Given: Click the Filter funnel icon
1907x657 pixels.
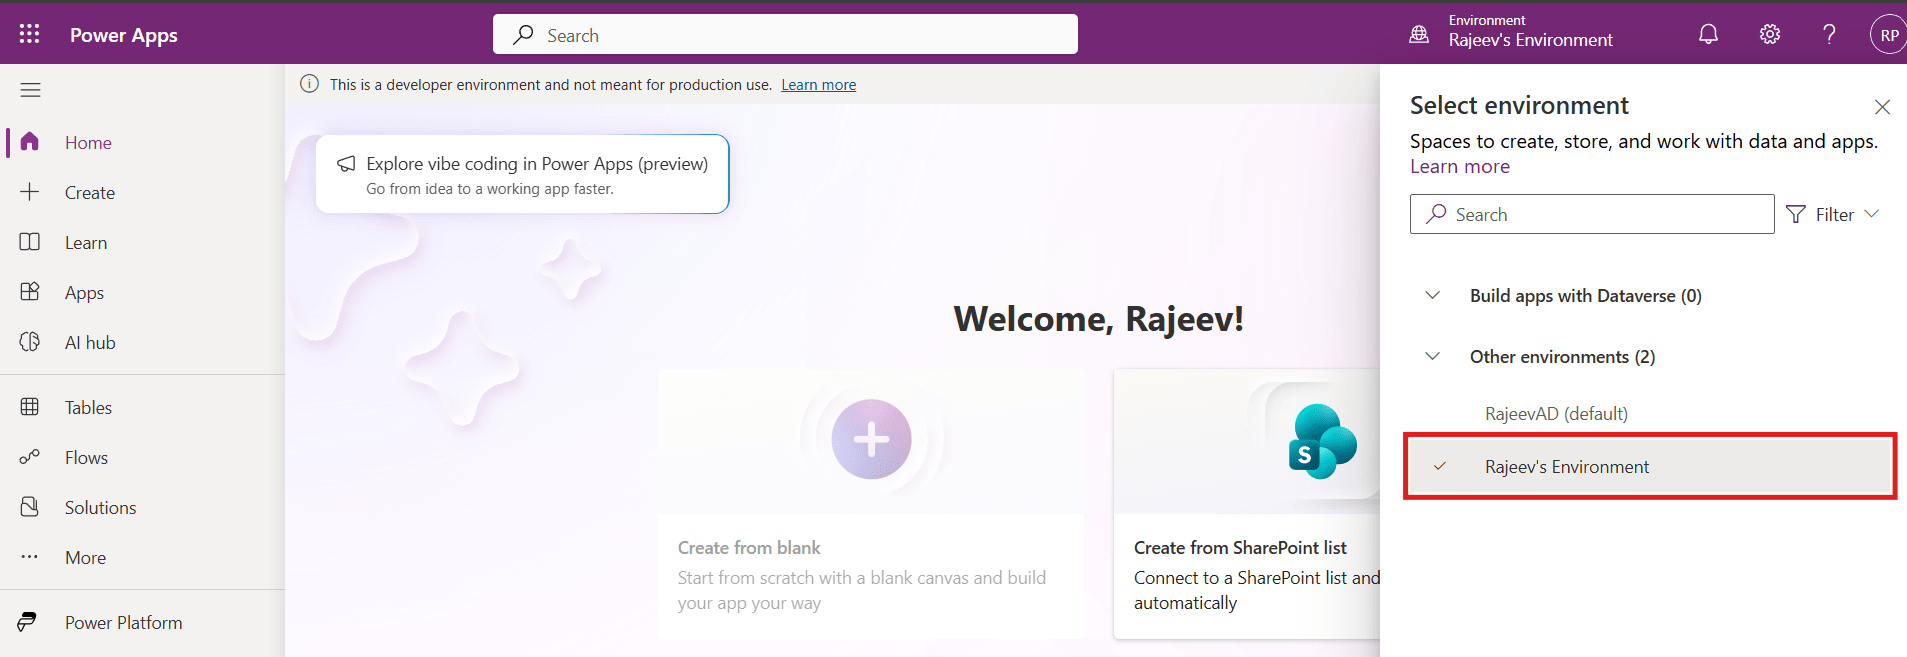Looking at the screenshot, I should tap(1796, 214).
